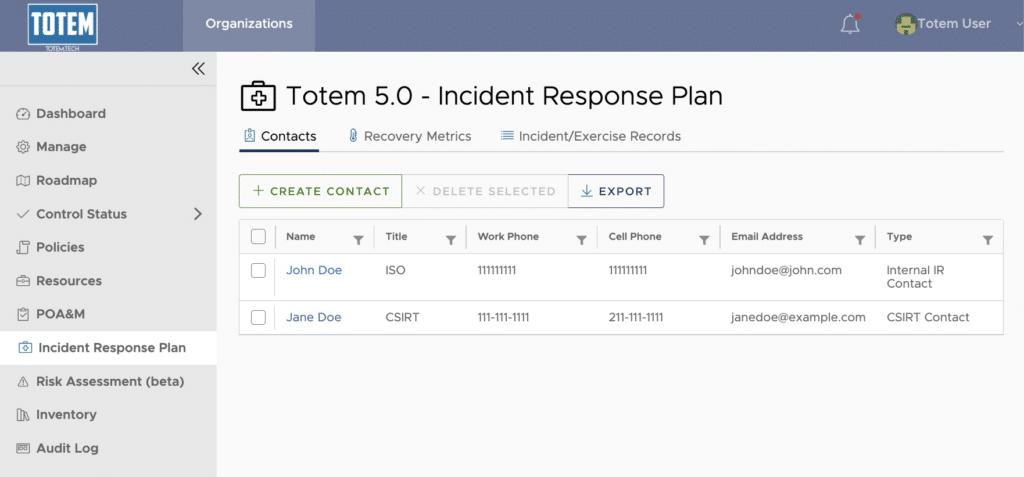Expand the Control Status submenu arrow
The height and width of the screenshot is (477, 1024).
point(198,214)
